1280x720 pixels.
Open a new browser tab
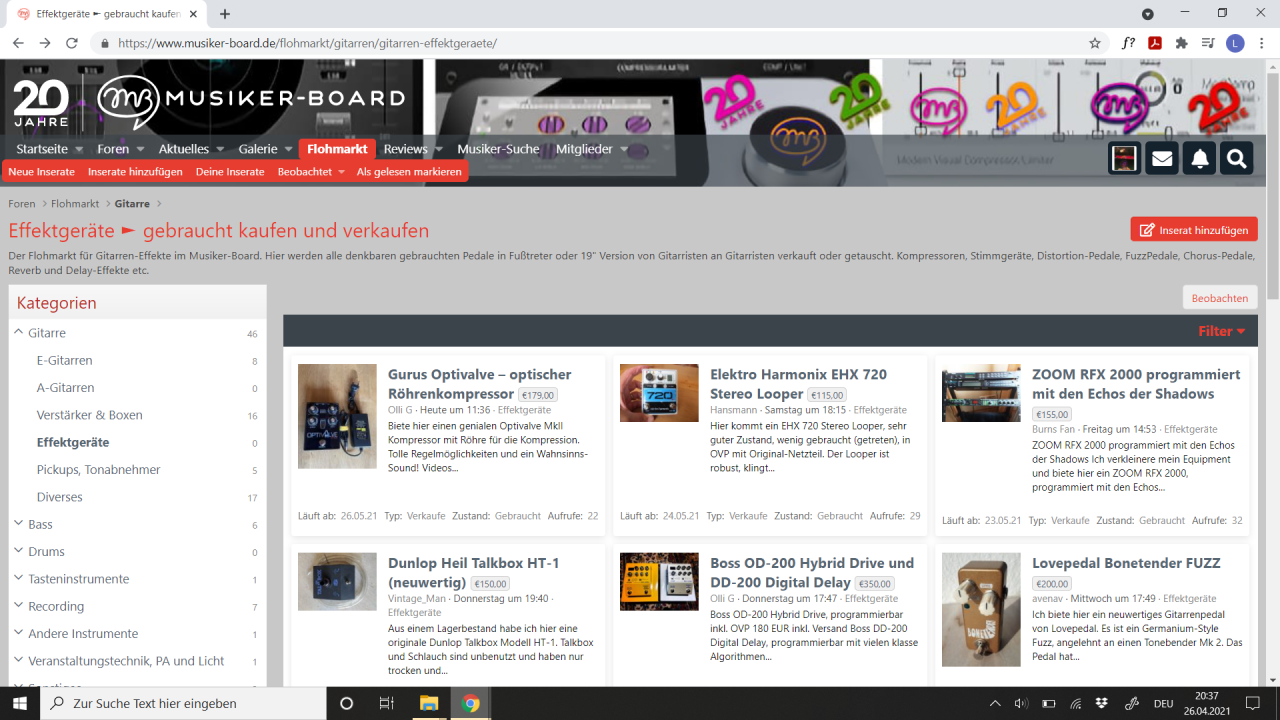pyautogui.click(x=225, y=14)
